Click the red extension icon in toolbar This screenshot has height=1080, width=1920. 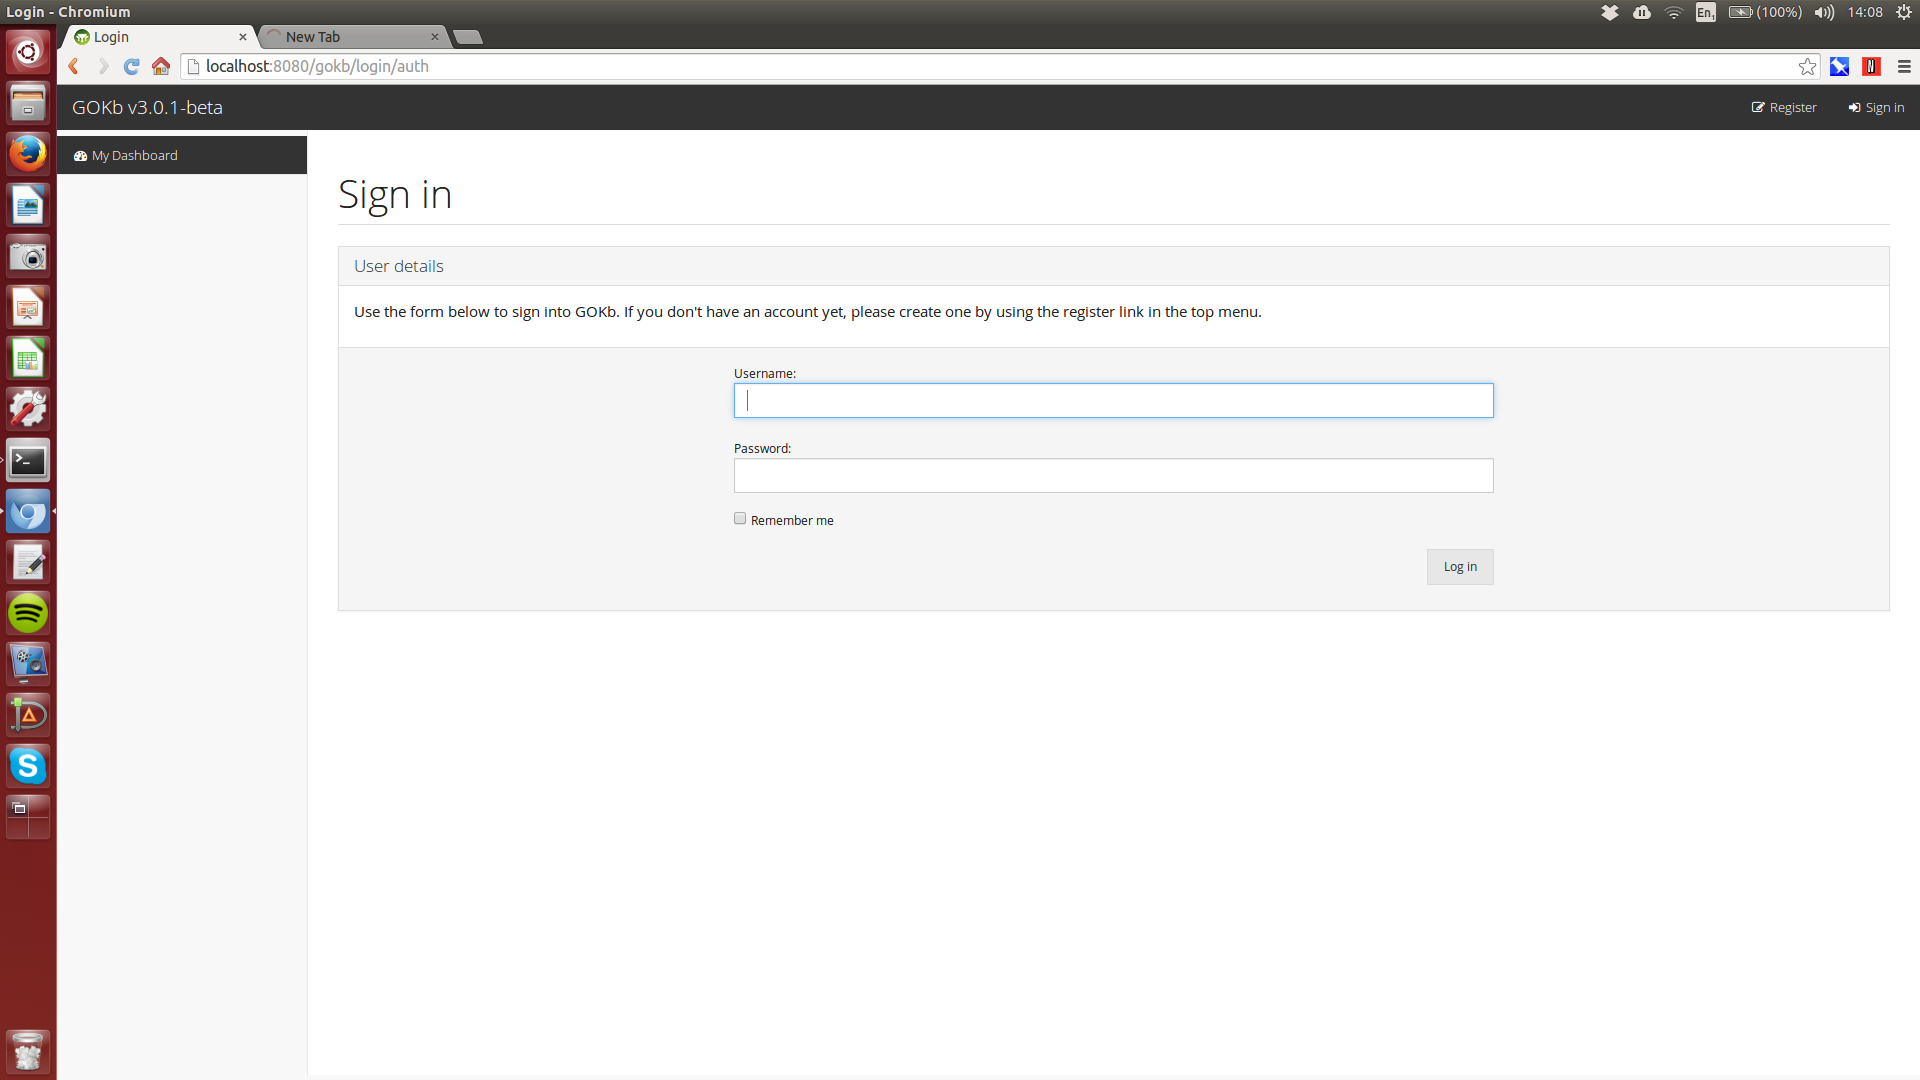(x=1871, y=66)
